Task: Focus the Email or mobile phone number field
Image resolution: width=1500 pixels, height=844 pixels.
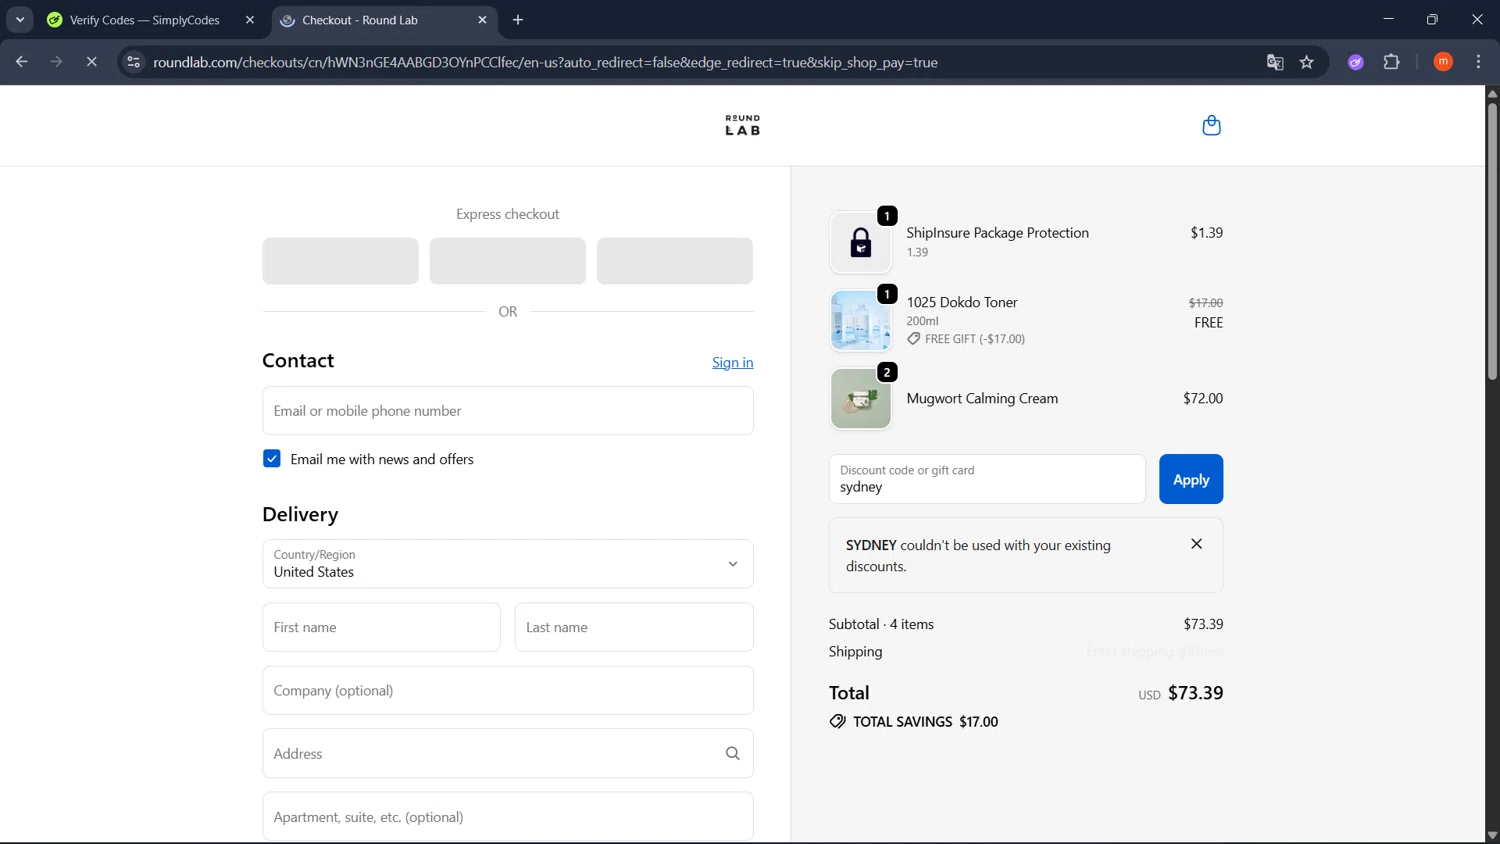Action: (x=508, y=411)
